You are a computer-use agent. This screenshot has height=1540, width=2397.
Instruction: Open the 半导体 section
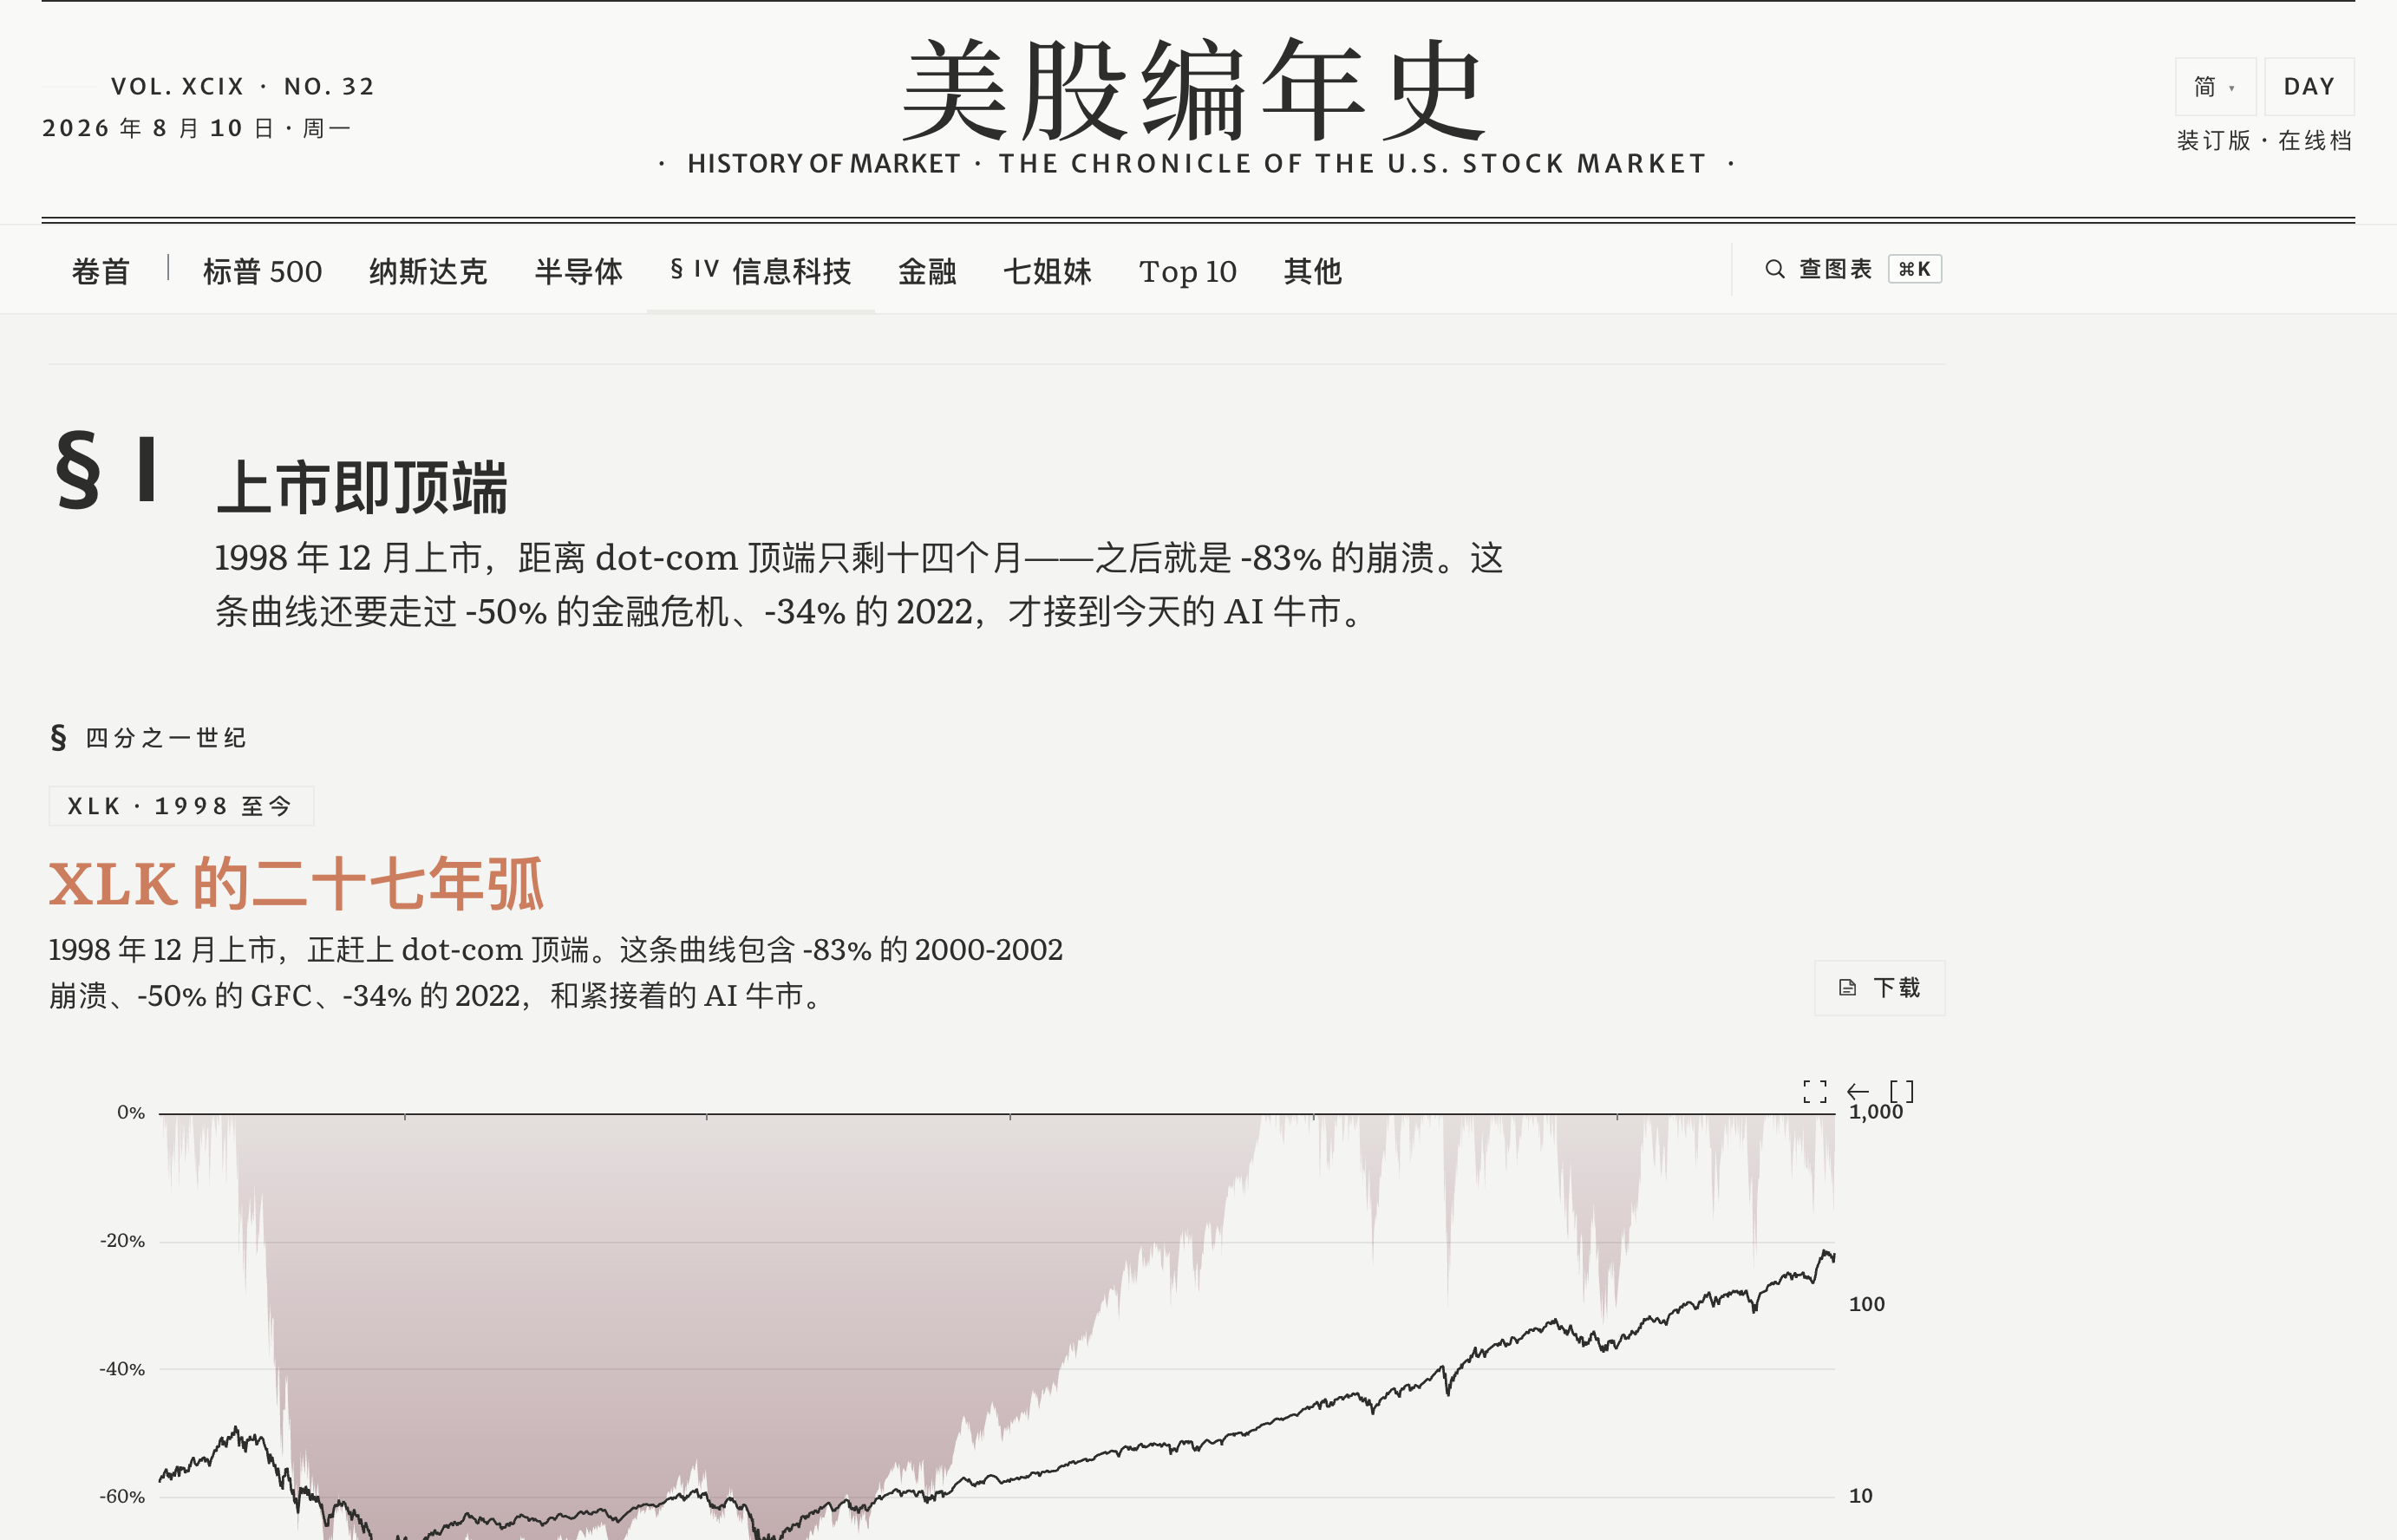(578, 271)
